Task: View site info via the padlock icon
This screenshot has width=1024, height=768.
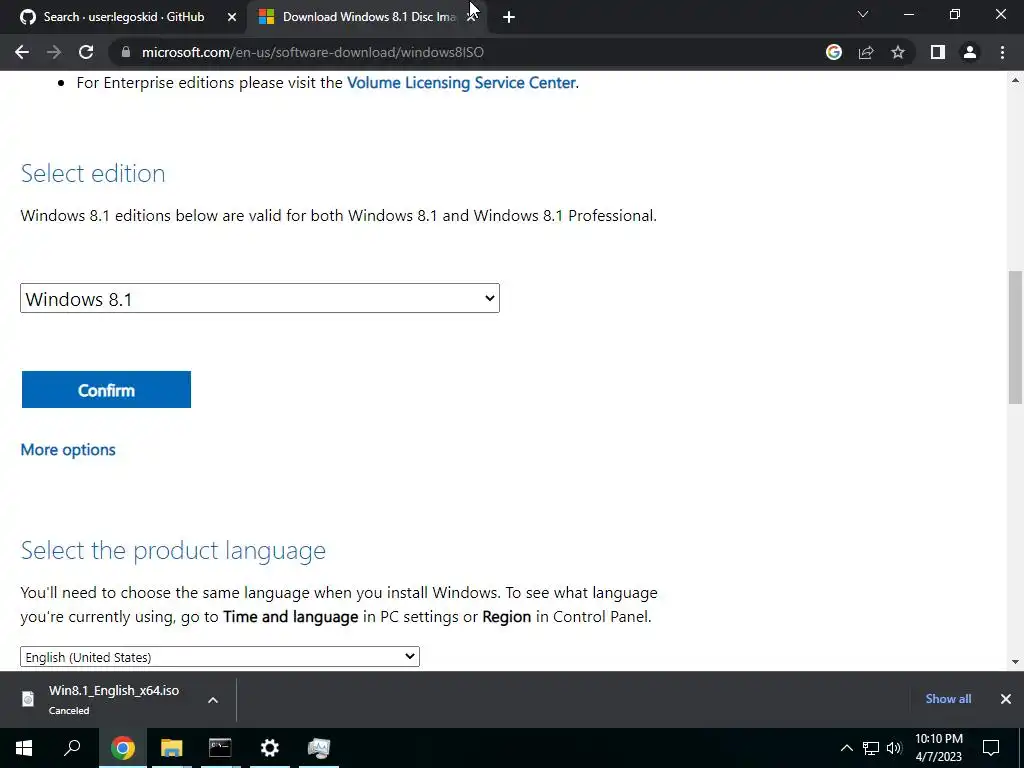Action: pyautogui.click(x=126, y=52)
